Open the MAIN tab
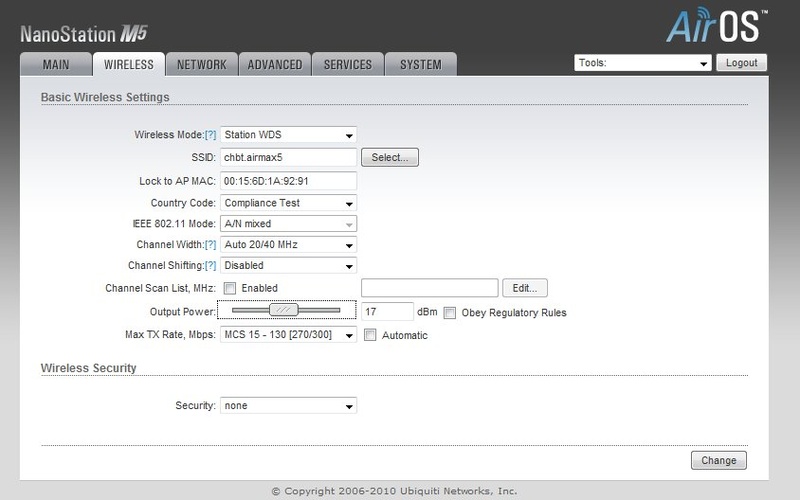Screen dimensions: 800x500 point(56,64)
